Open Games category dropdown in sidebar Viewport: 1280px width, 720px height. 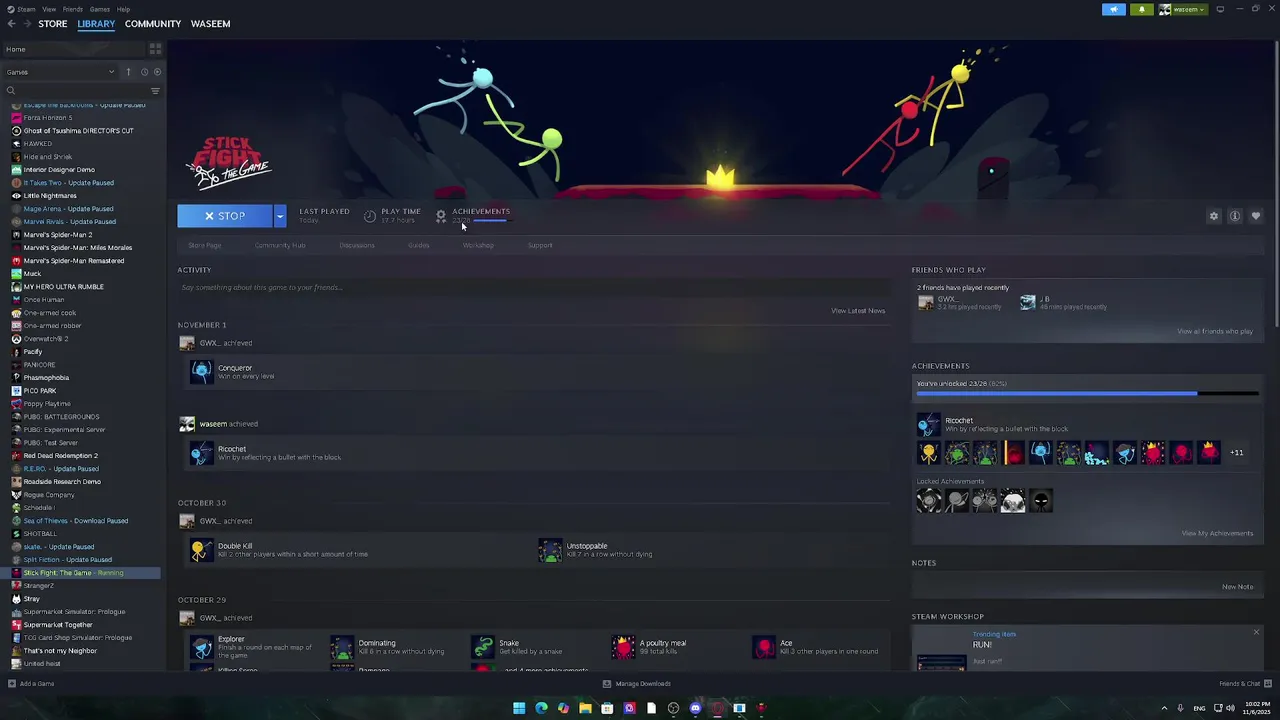pyautogui.click(x=60, y=72)
